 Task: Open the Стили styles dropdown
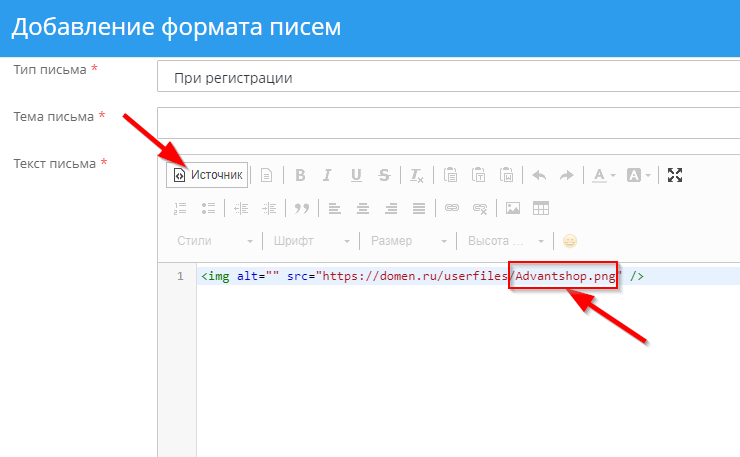tap(214, 241)
